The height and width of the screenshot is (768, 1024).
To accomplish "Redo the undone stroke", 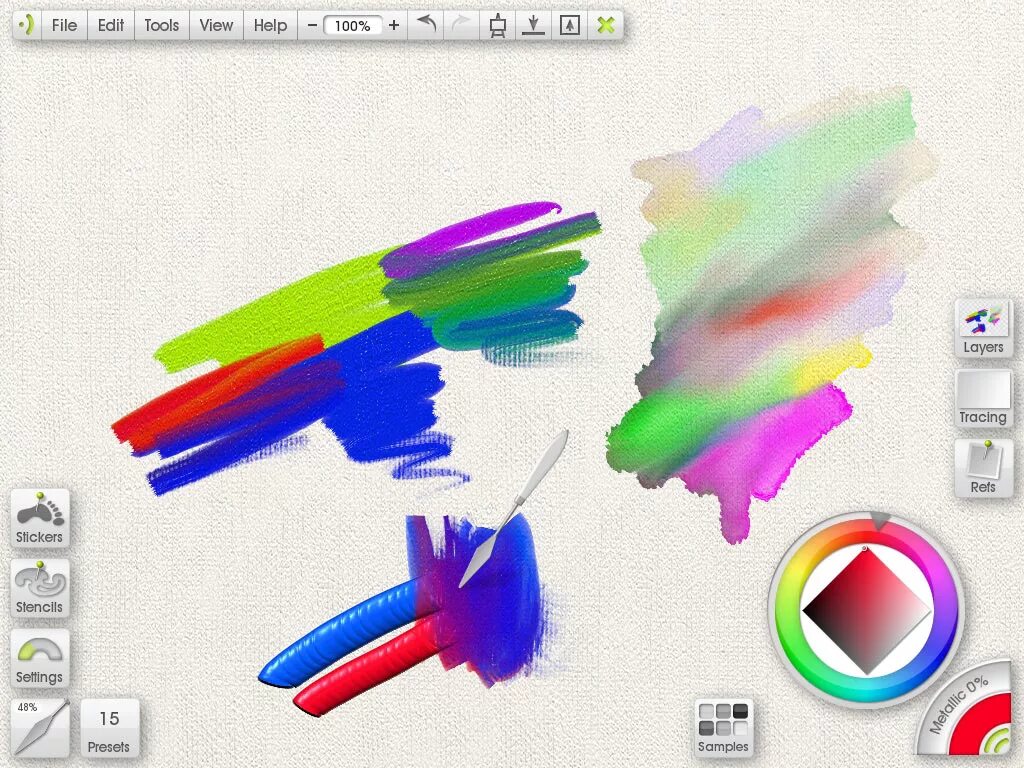I will pos(462,25).
